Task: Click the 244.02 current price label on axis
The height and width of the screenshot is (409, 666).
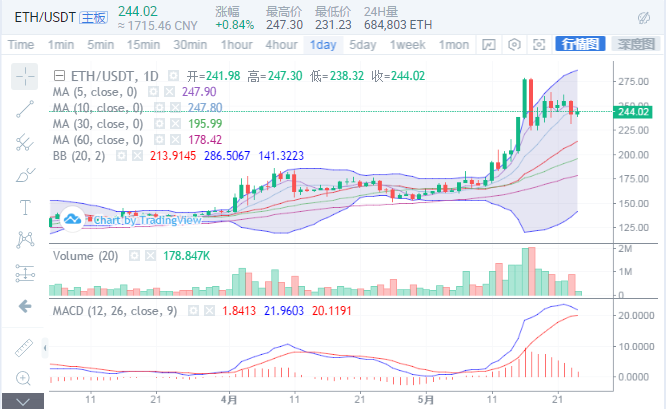Action: [x=633, y=112]
